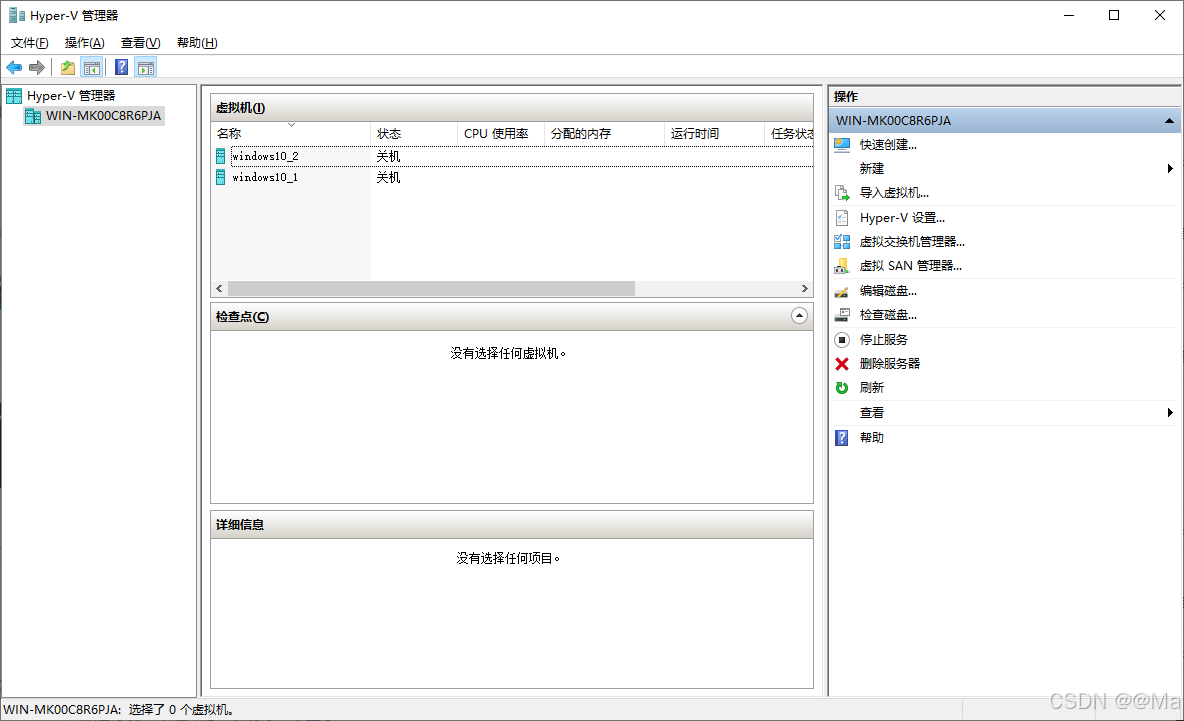
Task: Select the windows10_1 row name
Action: pyautogui.click(x=265, y=177)
